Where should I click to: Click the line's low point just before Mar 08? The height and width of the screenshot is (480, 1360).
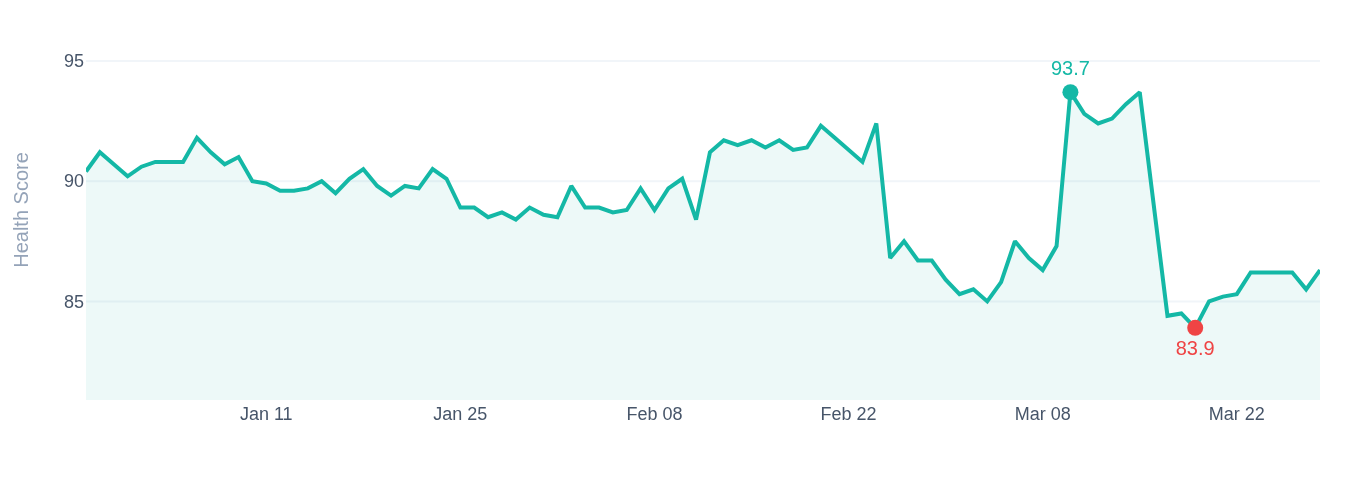[x=987, y=301]
